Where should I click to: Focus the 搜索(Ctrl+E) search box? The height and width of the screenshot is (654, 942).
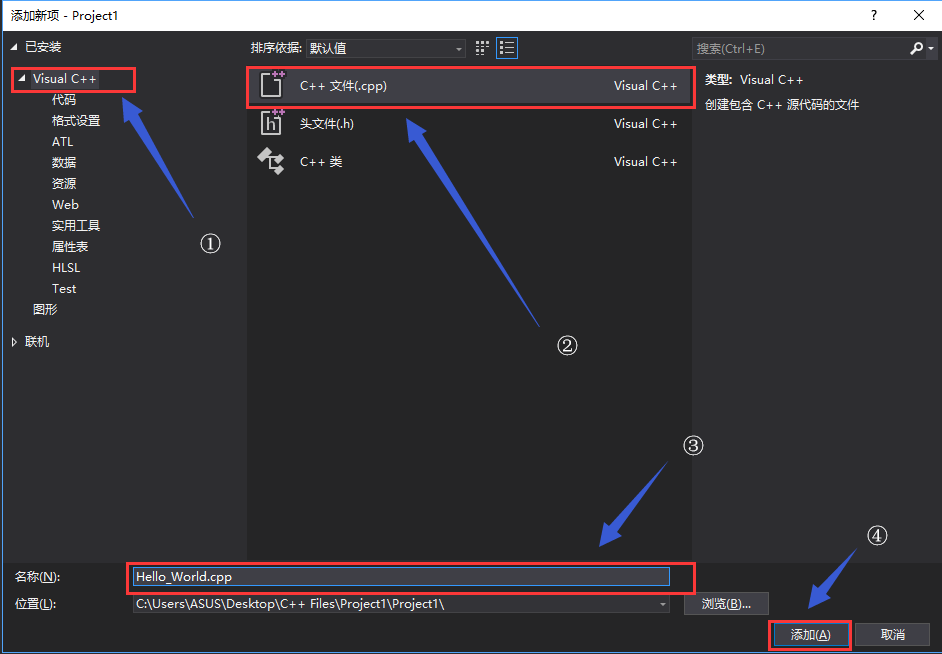click(800, 49)
